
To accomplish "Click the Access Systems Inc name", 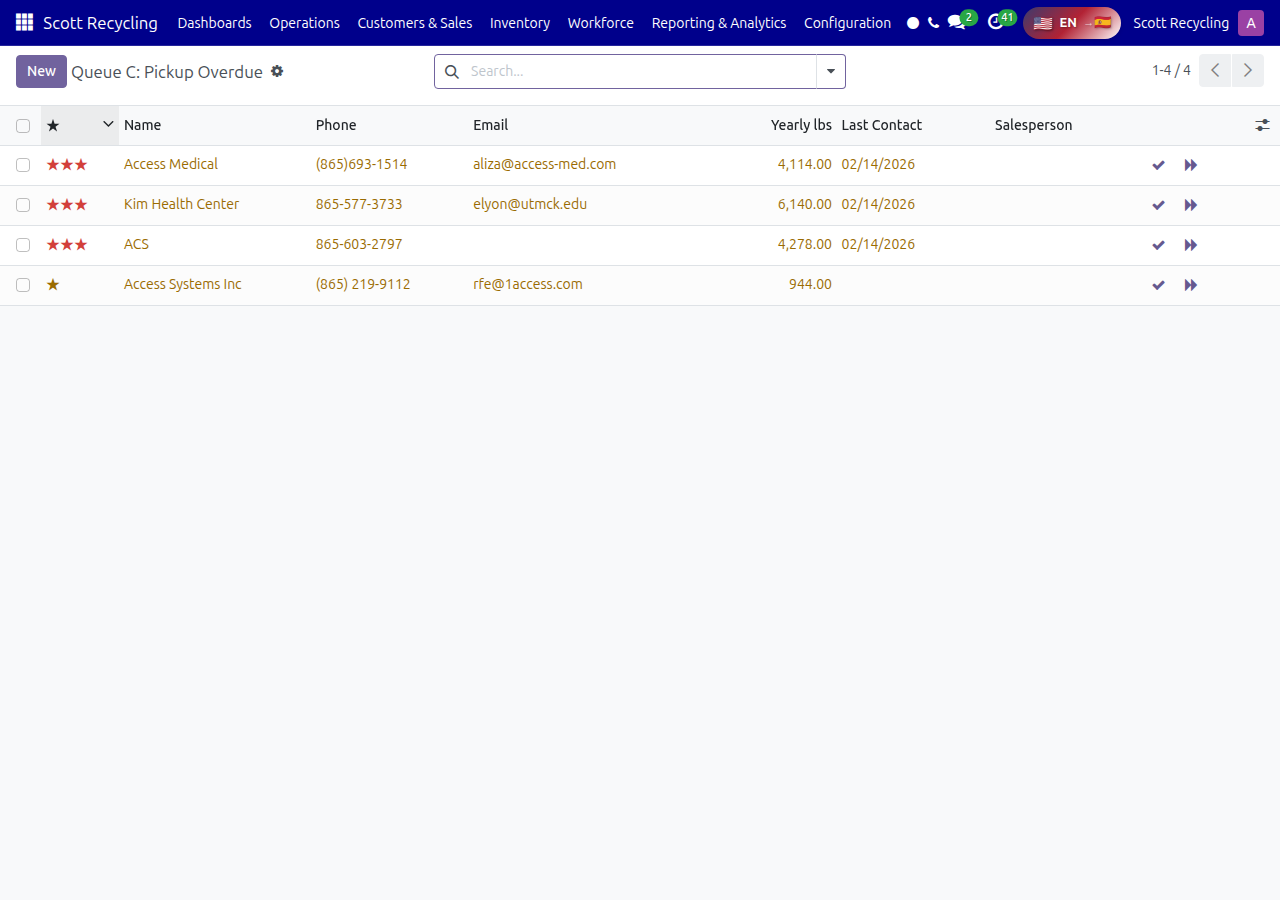I will (183, 284).
